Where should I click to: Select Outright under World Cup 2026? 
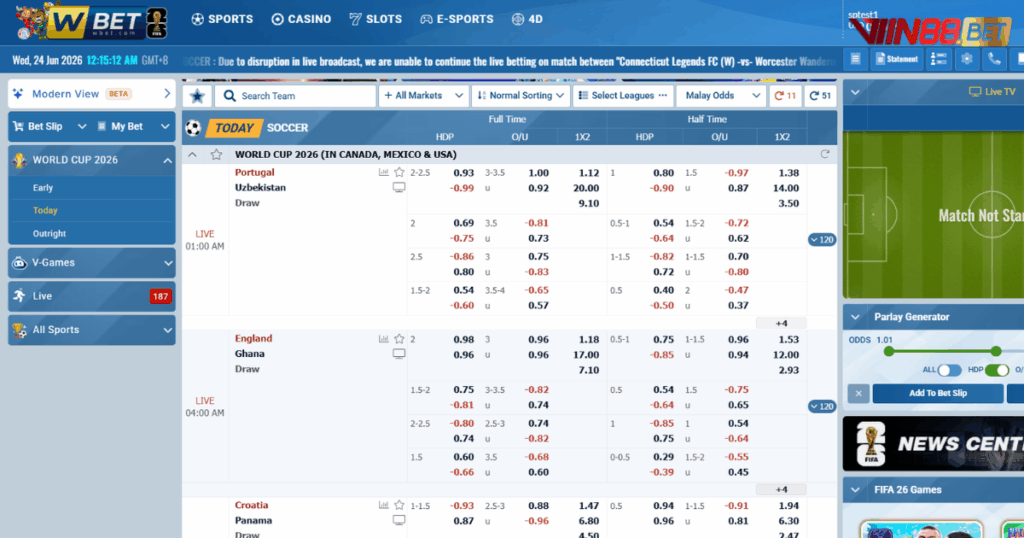(49, 234)
